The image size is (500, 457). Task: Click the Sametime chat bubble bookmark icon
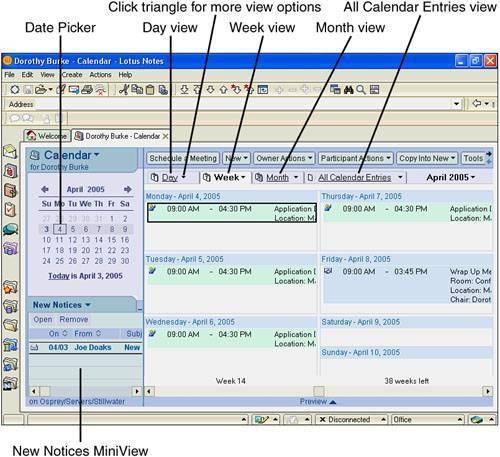pos(10,229)
